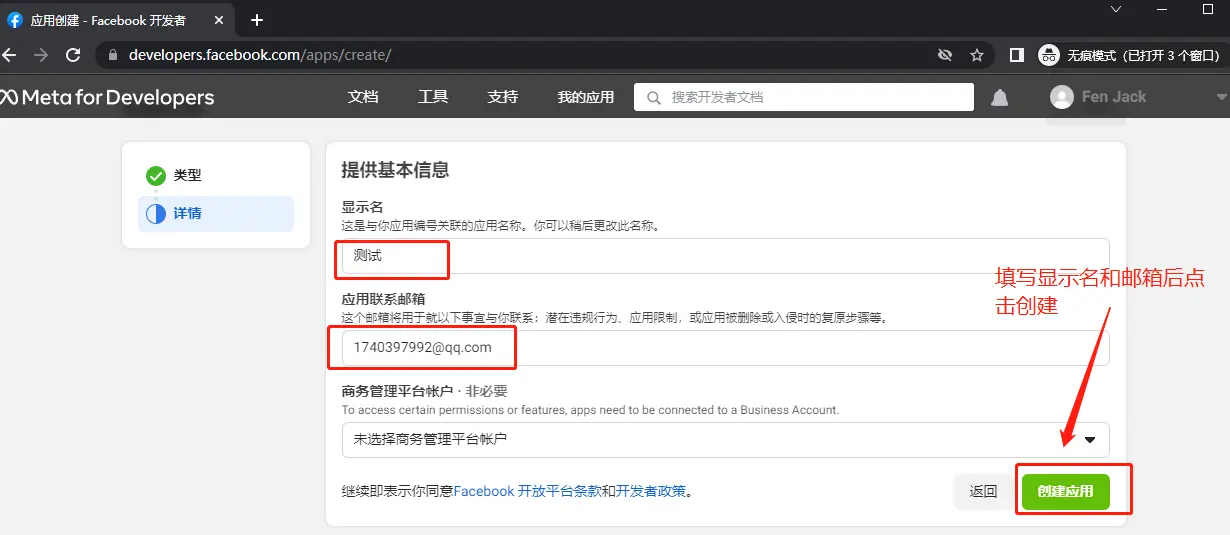
Task: Select the 类型 step in sidebar
Action: 216,176
